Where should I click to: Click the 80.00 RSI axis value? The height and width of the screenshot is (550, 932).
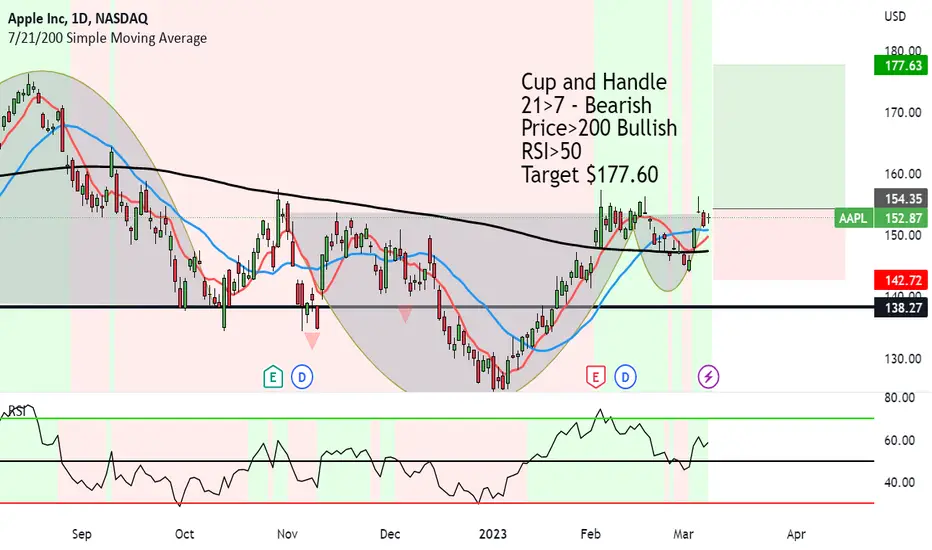[x=899, y=397]
